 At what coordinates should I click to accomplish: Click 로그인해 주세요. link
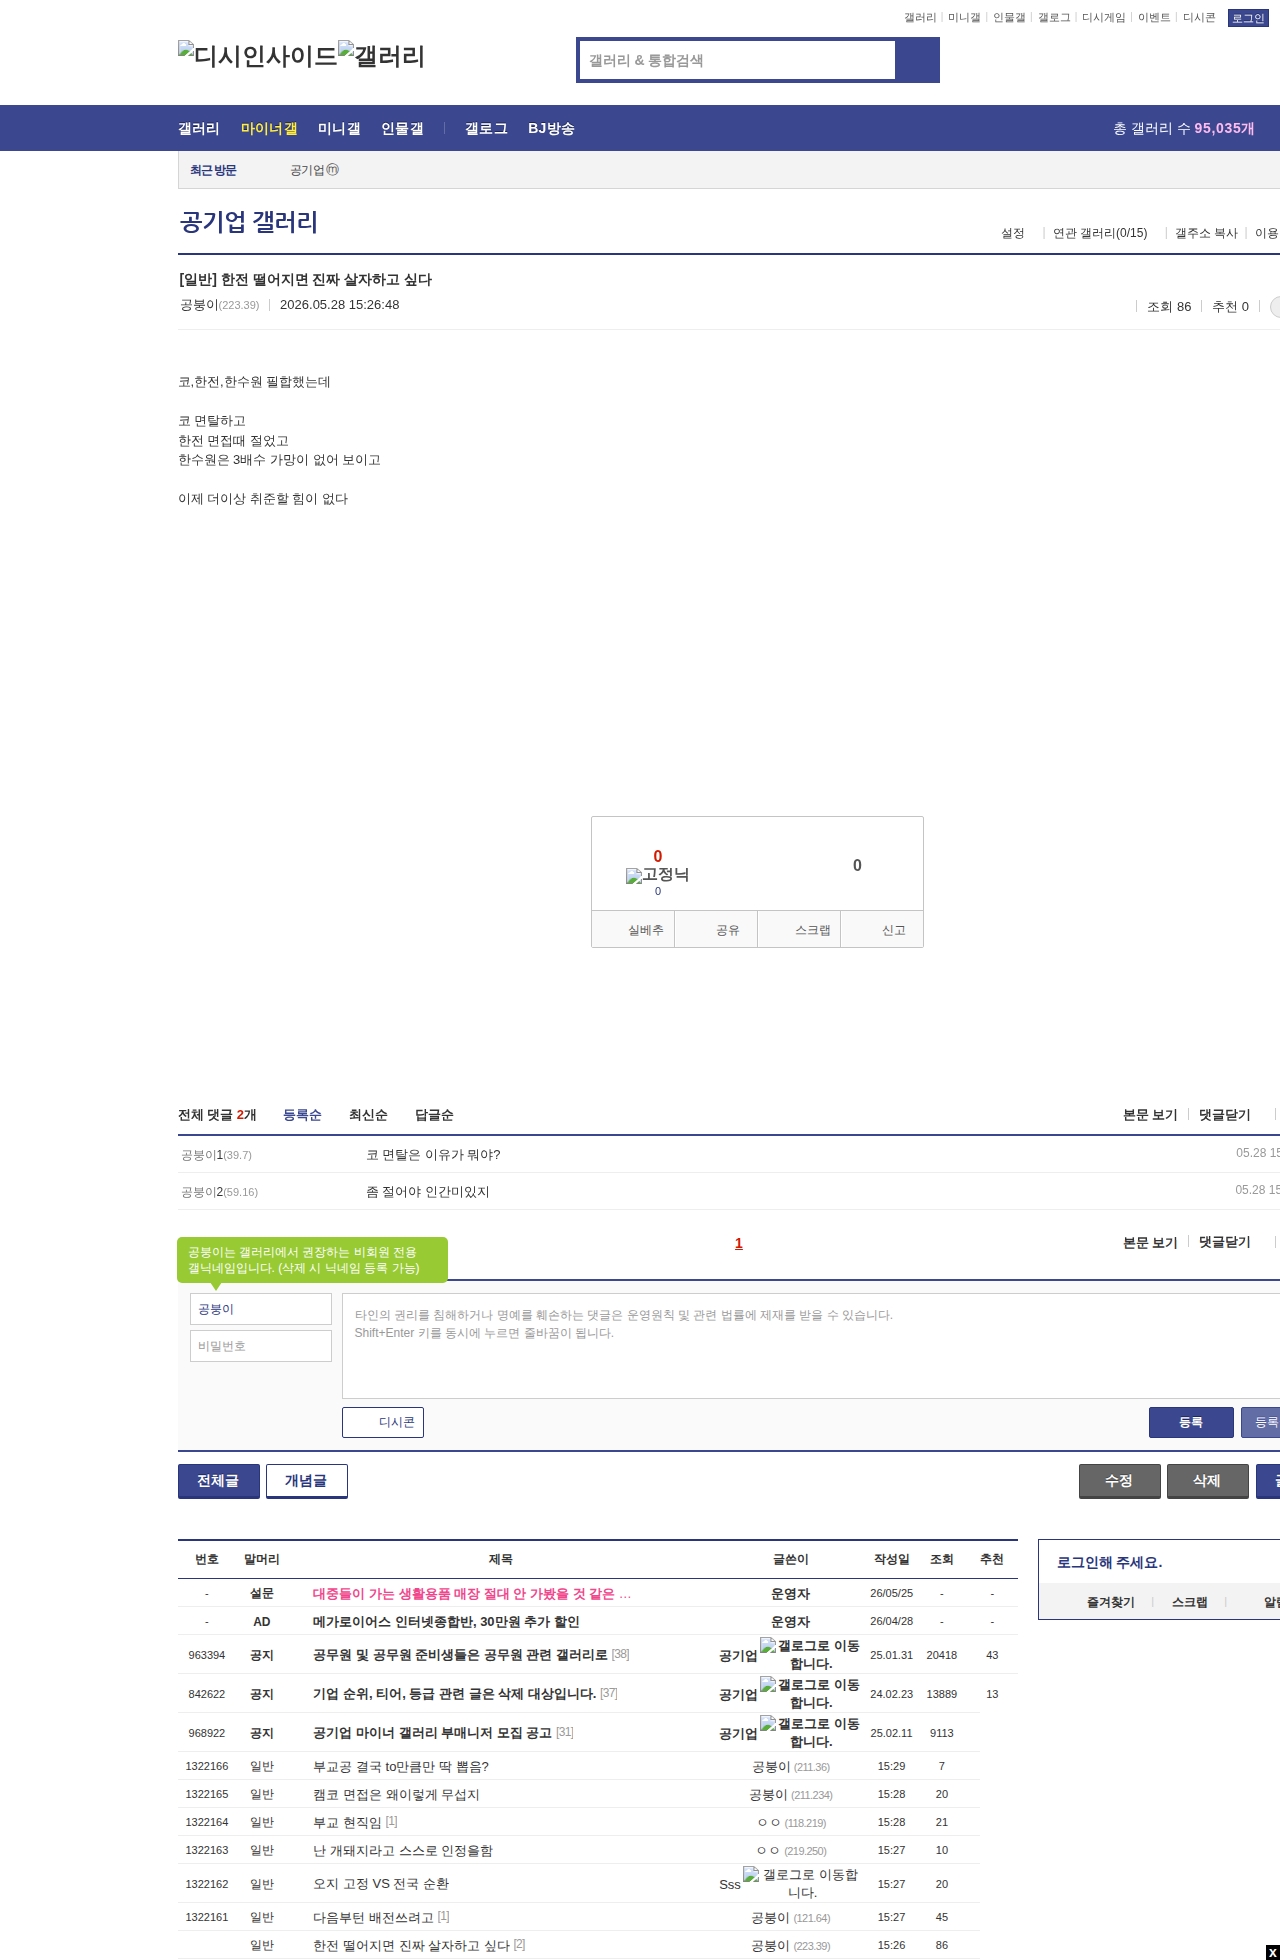[1109, 1562]
